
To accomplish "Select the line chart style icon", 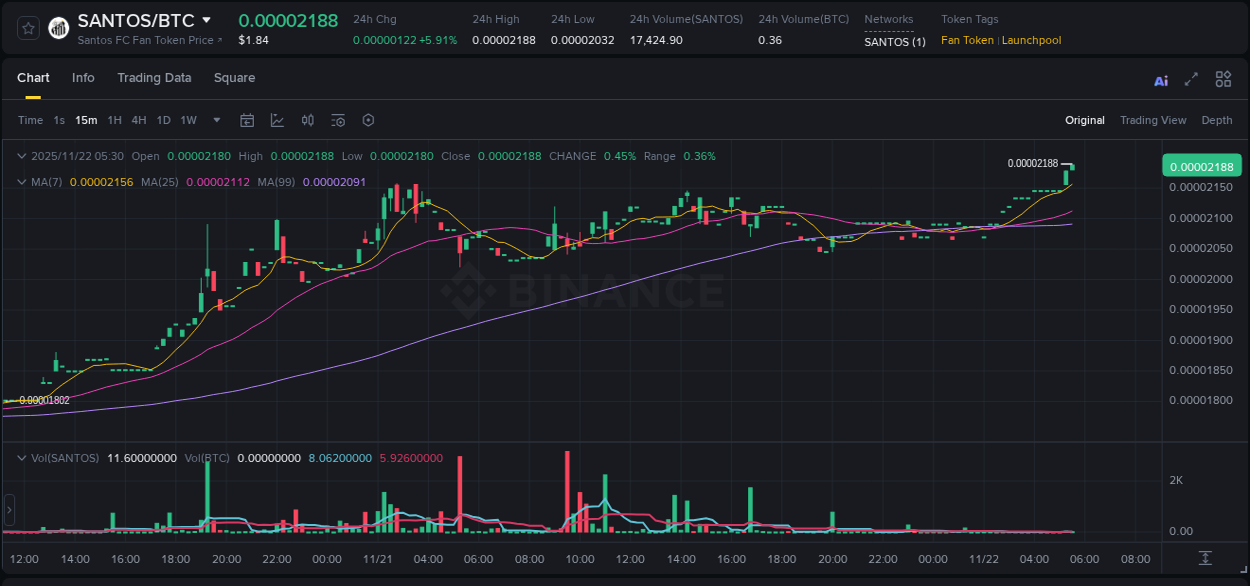I will tap(276, 120).
